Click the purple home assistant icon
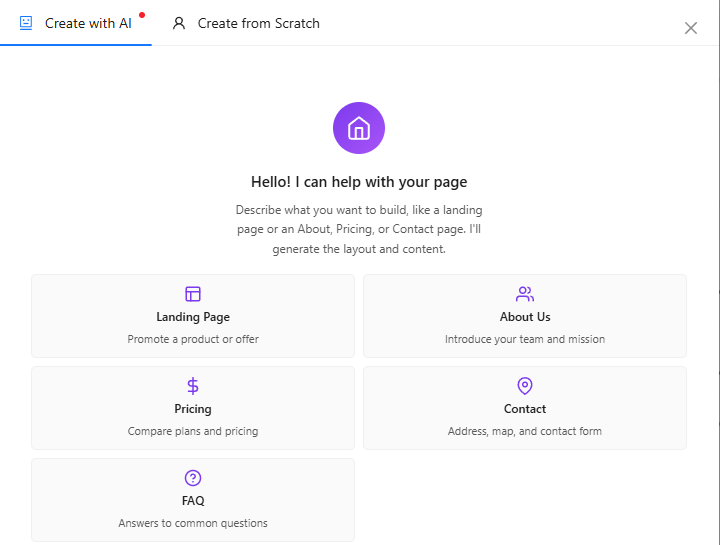This screenshot has width=720, height=545. 359,128
